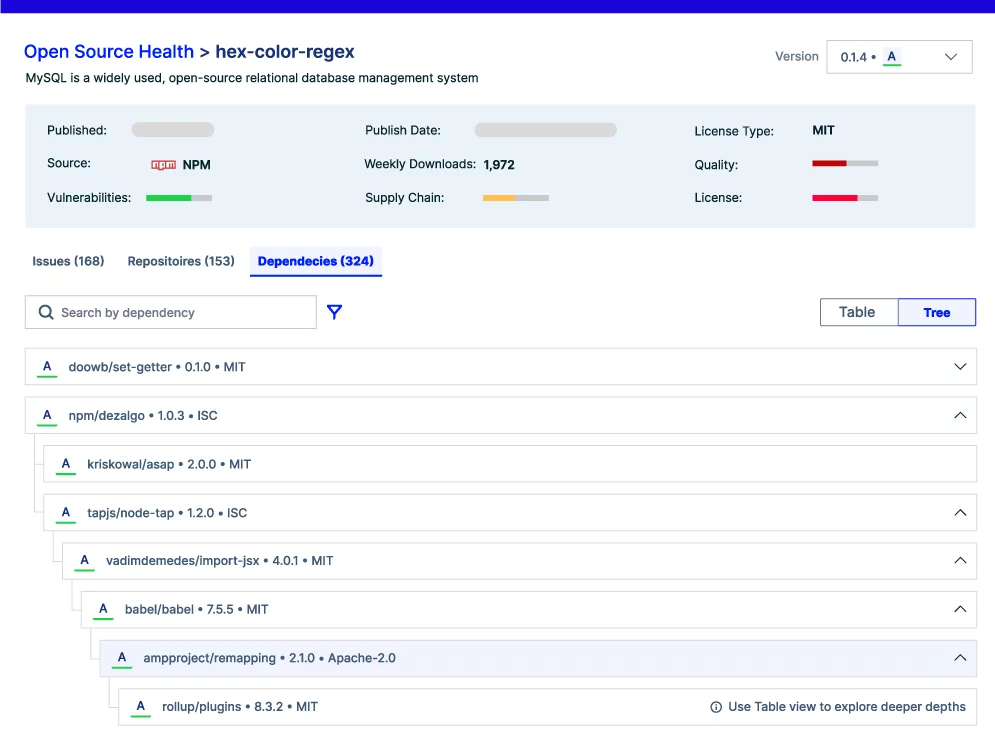Collapse the vadimdemedes/import-jsx dependency row
Image resolution: width=995 pixels, height=753 pixels.
(960, 561)
